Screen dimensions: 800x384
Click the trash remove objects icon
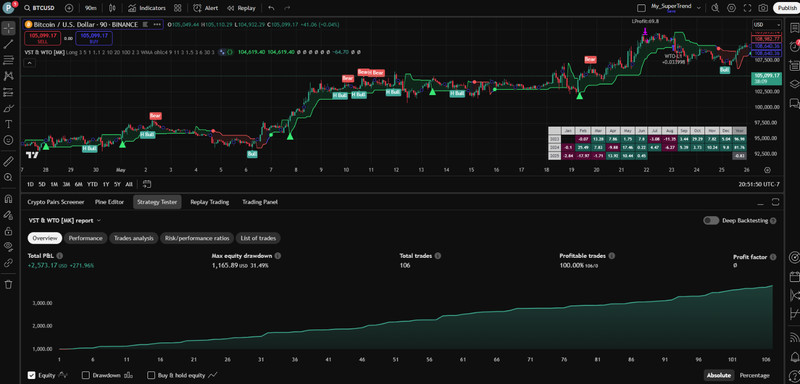tap(8, 285)
